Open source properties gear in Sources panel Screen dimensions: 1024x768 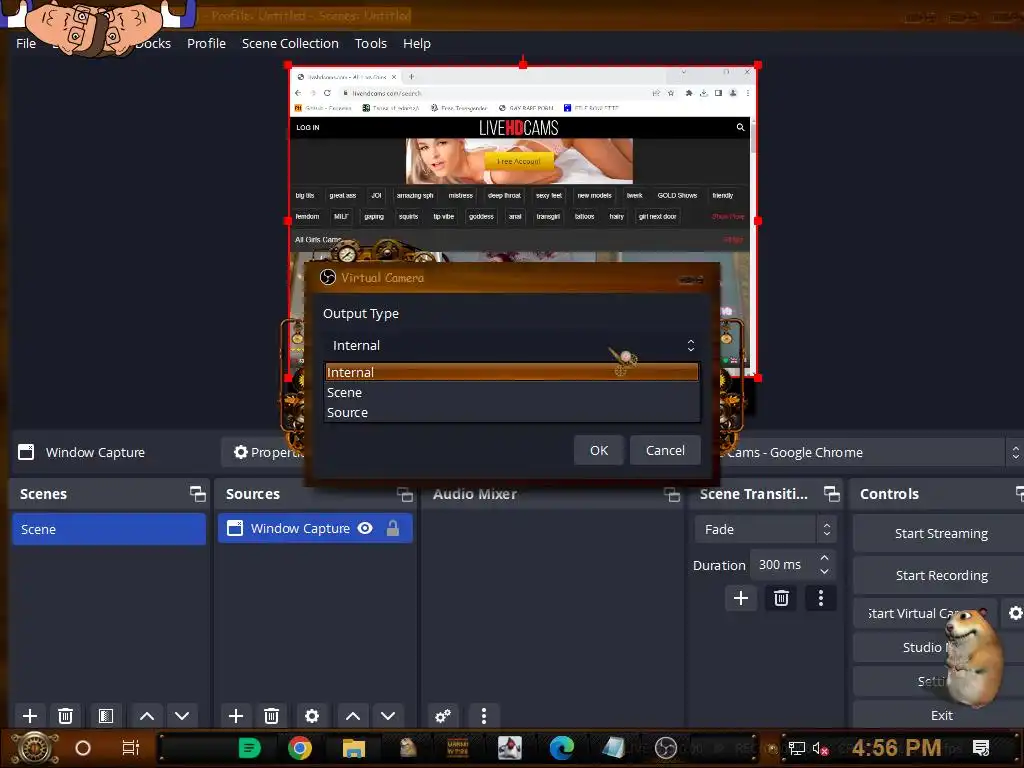pos(312,716)
